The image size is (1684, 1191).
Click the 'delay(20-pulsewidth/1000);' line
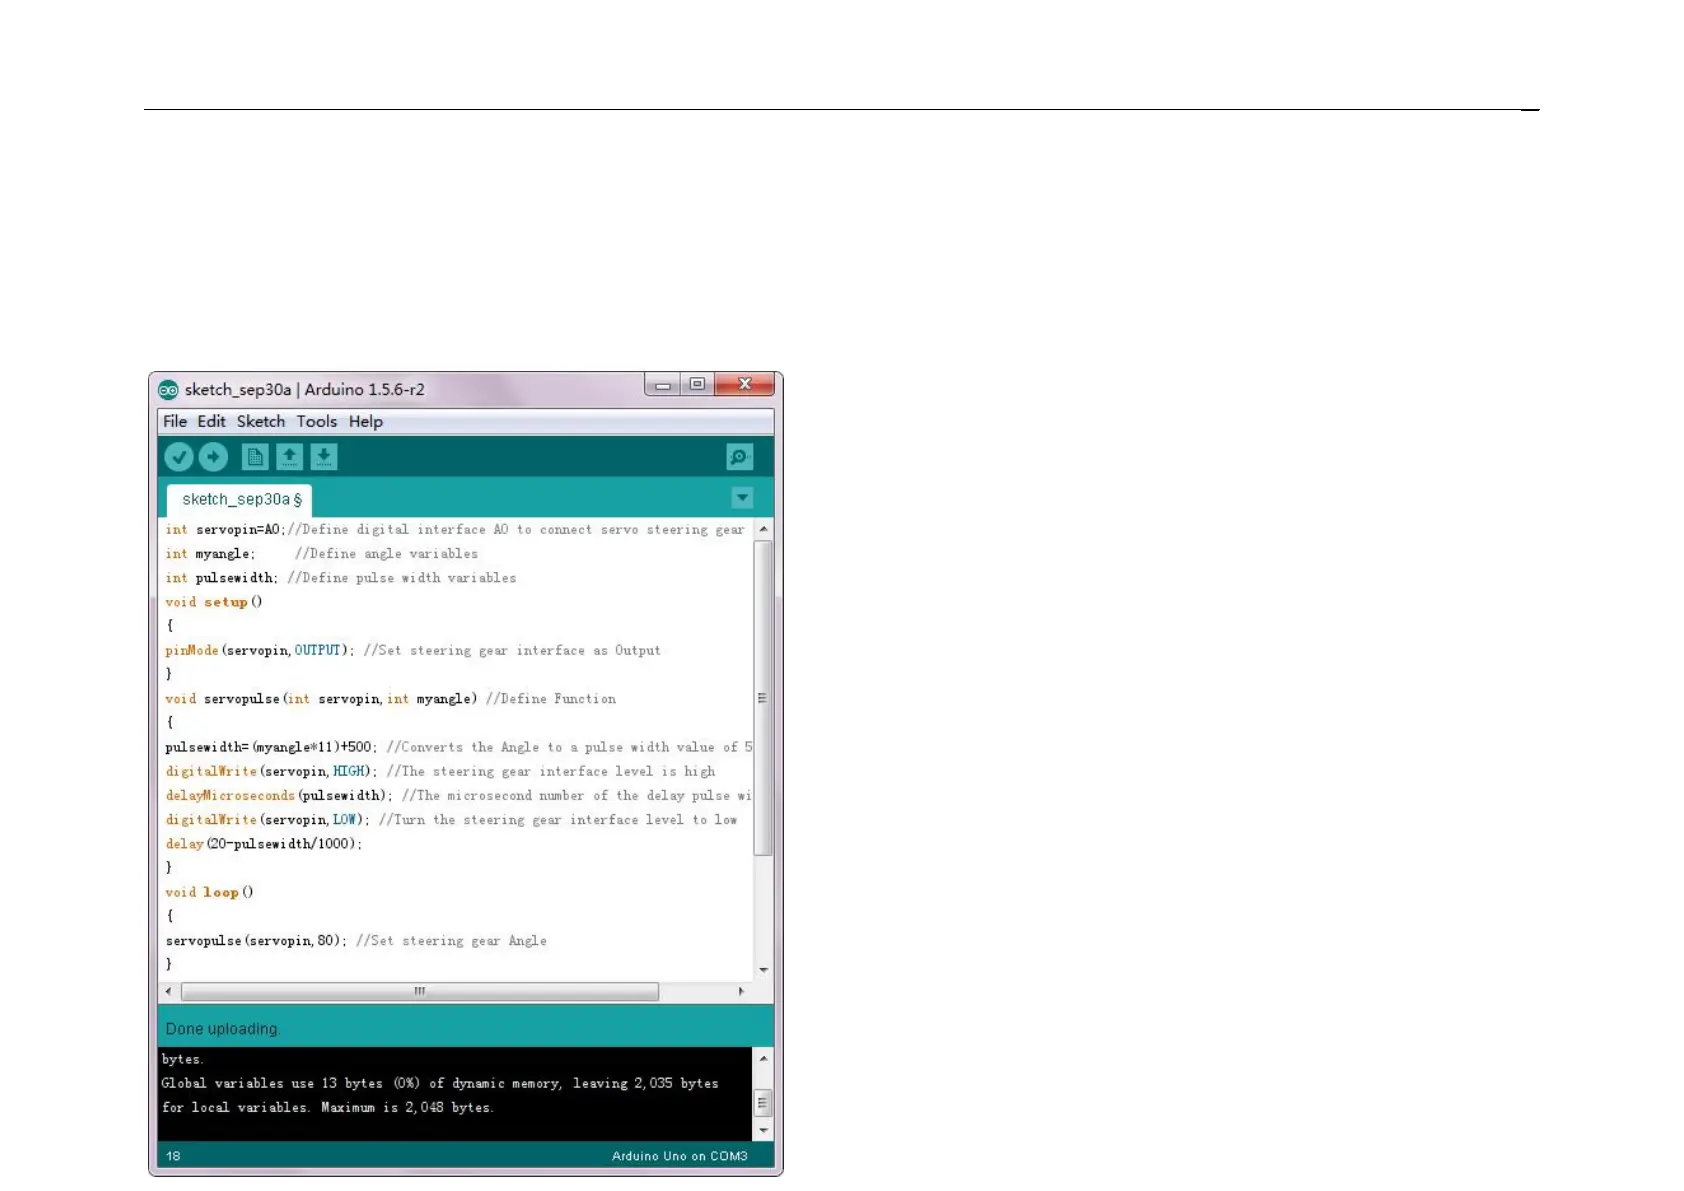pyautogui.click(x=264, y=844)
